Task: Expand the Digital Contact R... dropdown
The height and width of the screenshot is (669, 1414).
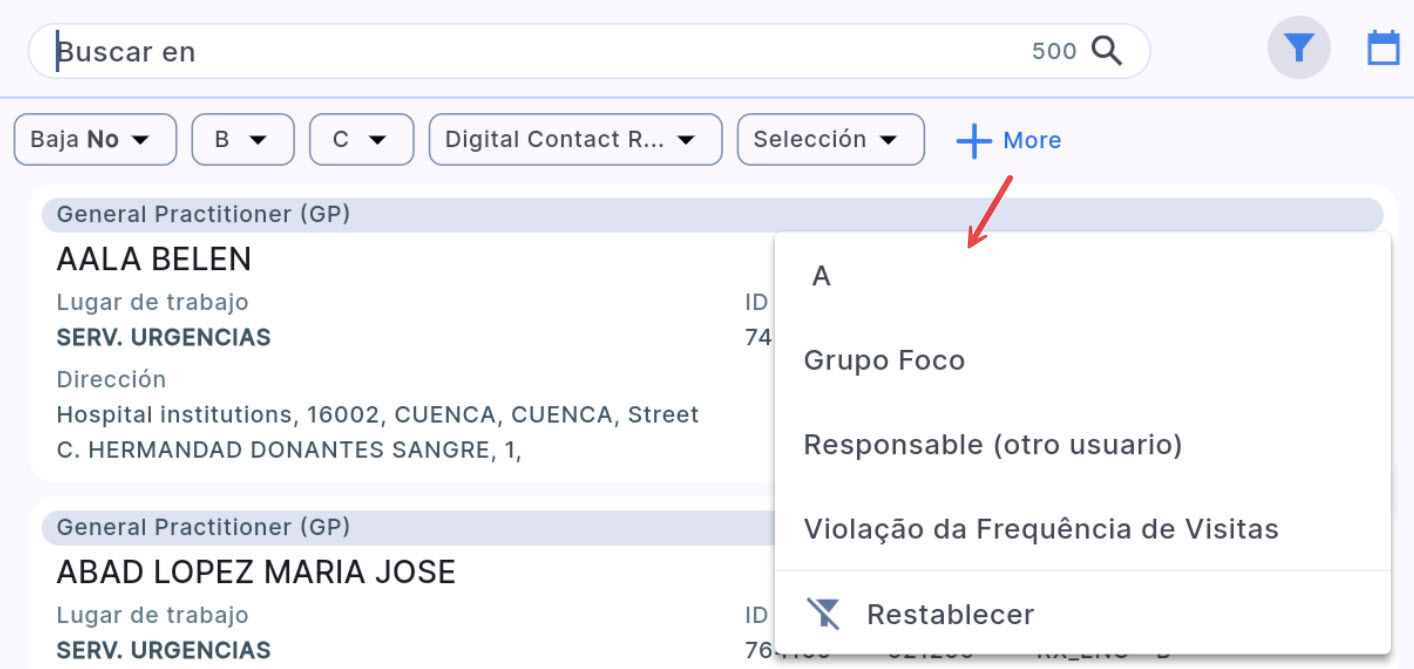Action: [574, 139]
